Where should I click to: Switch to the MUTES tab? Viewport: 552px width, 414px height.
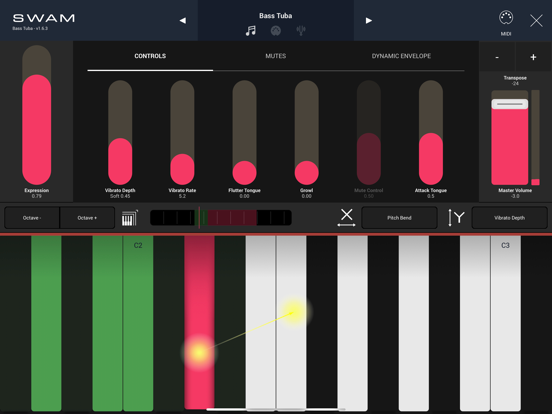click(276, 56)
